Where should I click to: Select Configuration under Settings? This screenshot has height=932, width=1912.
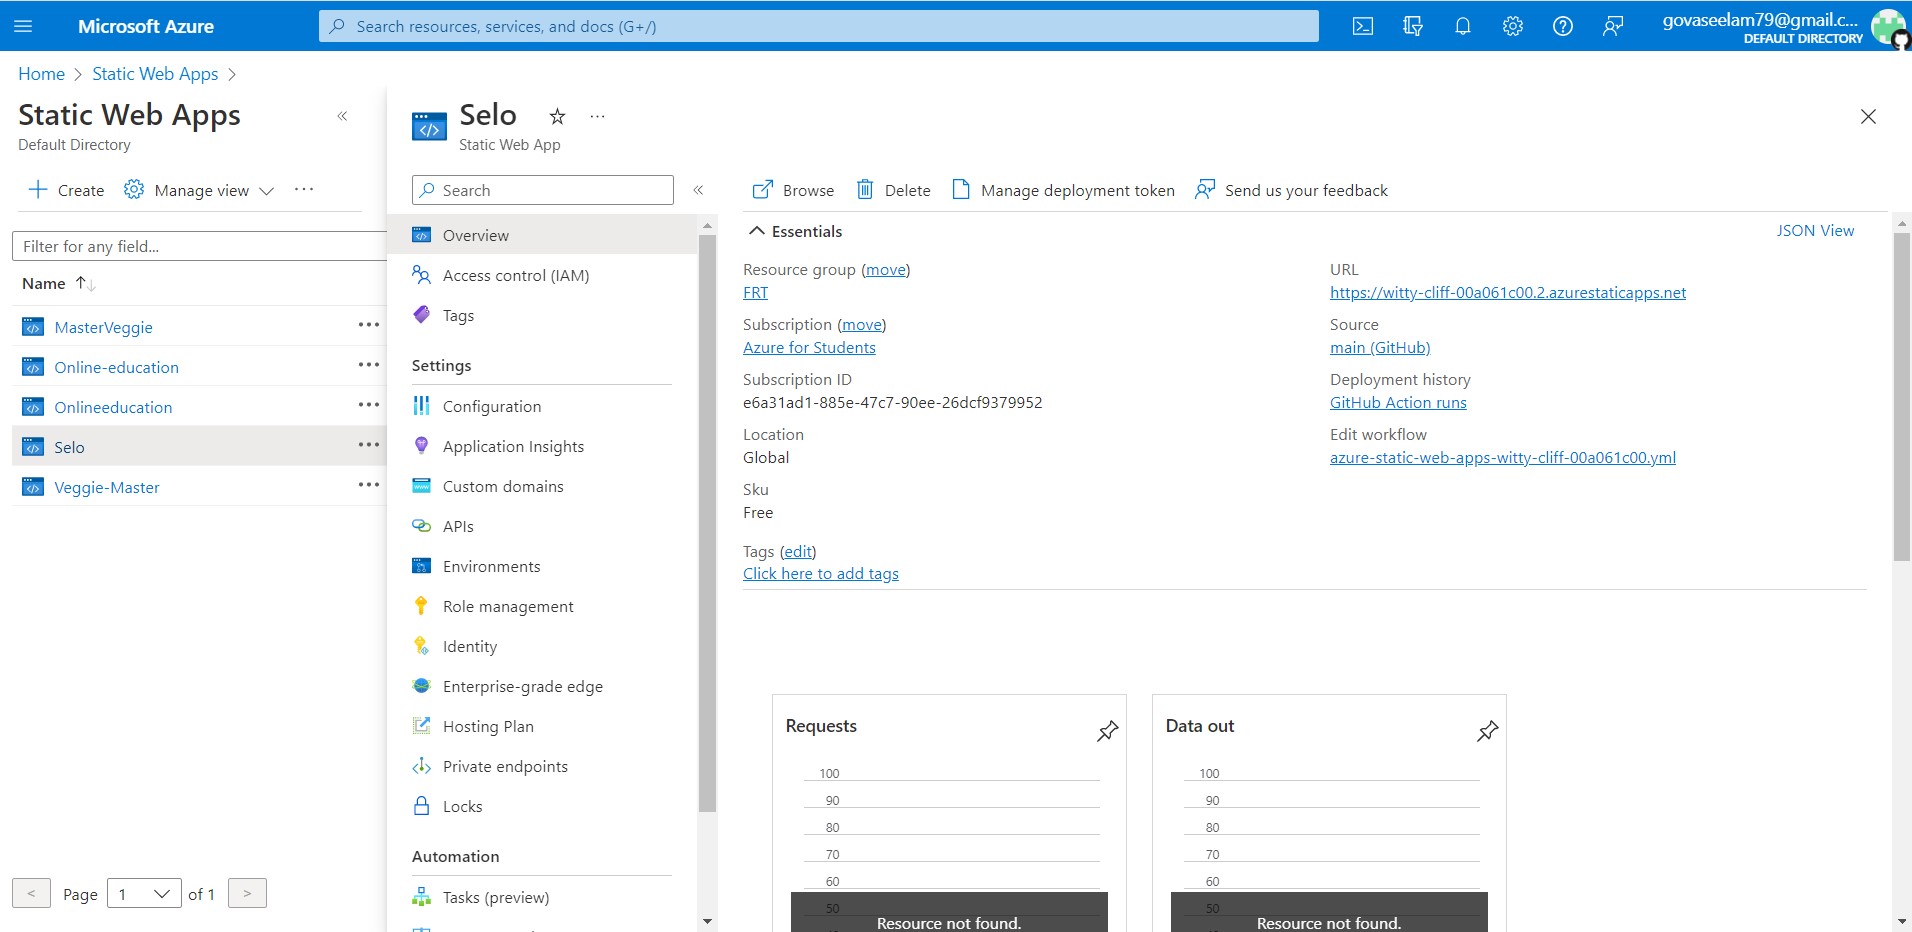point(491,406)
